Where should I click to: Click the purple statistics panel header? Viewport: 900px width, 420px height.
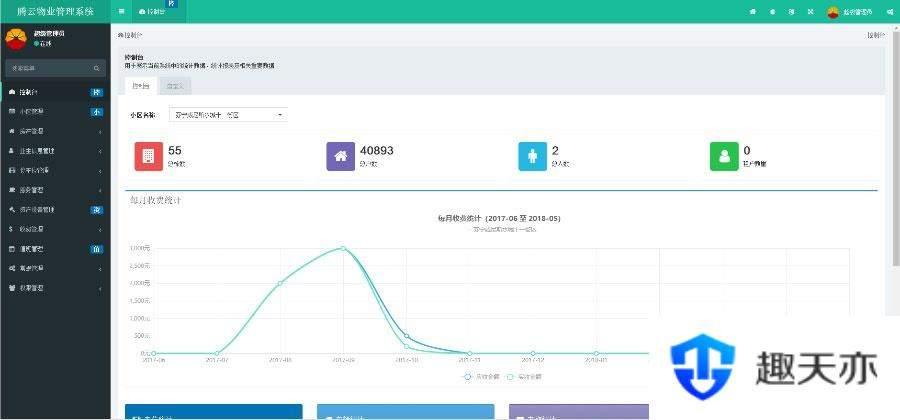(x=579, y=412)
